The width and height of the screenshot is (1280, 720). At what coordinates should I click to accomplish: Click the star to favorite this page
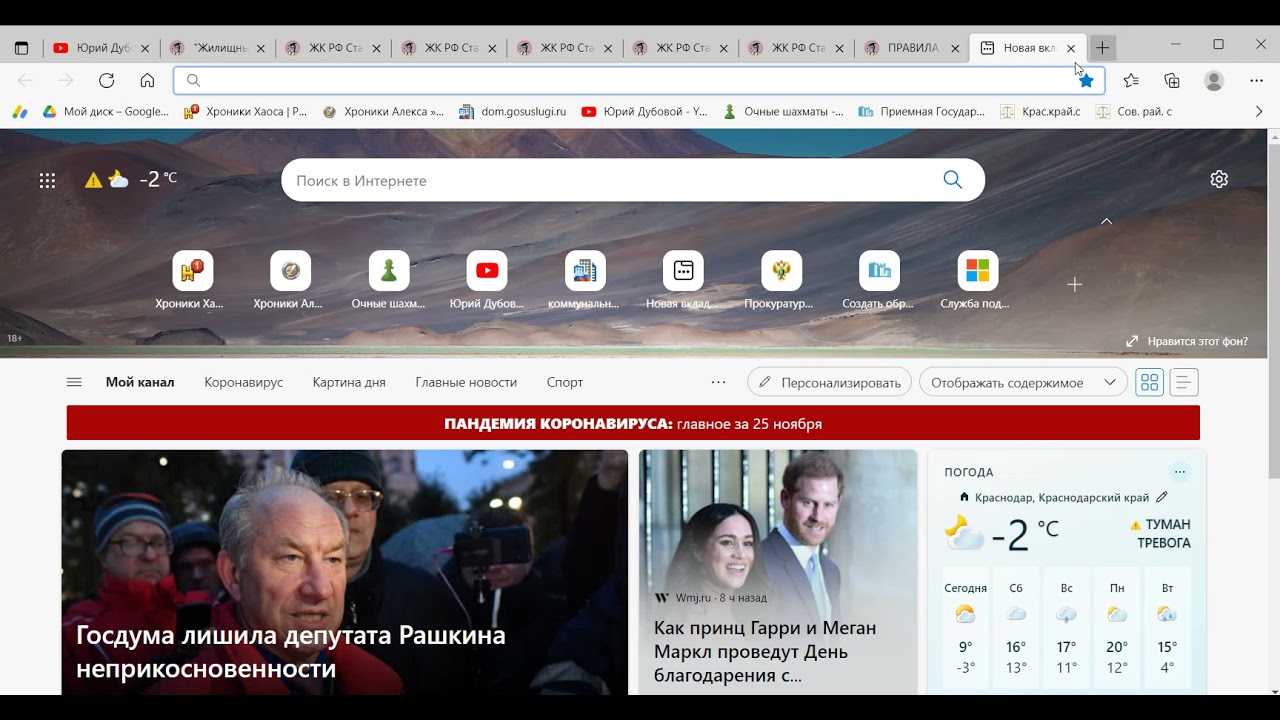(x=1086, y=81)
